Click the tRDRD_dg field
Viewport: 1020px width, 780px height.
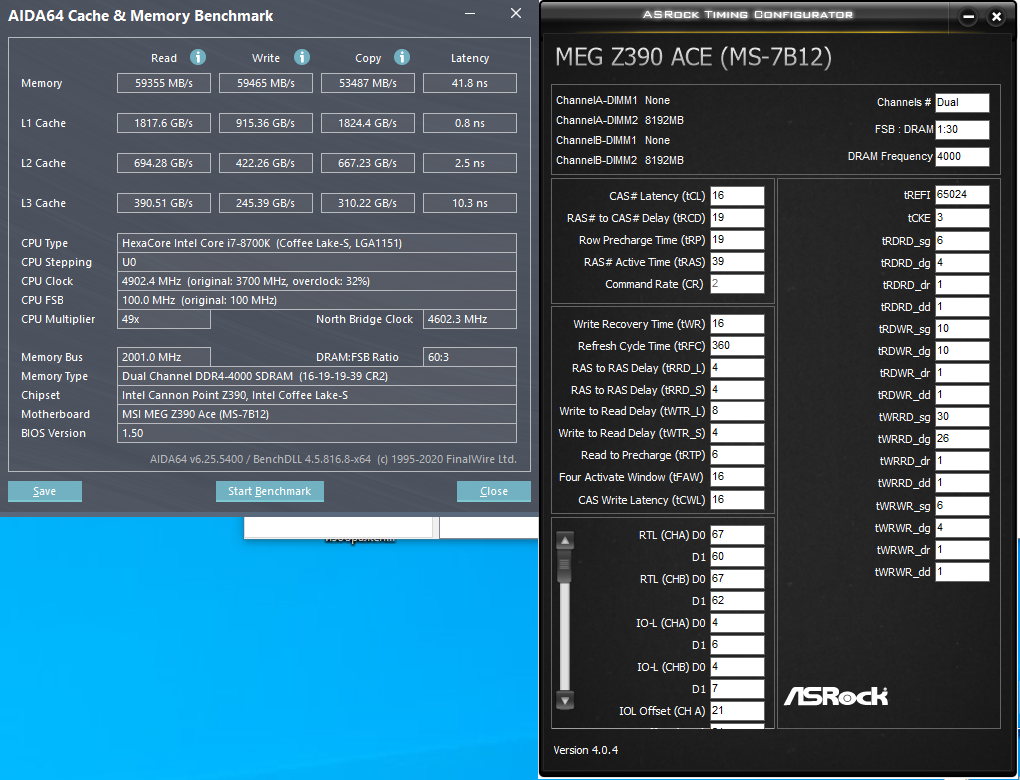tap(962, 263)
